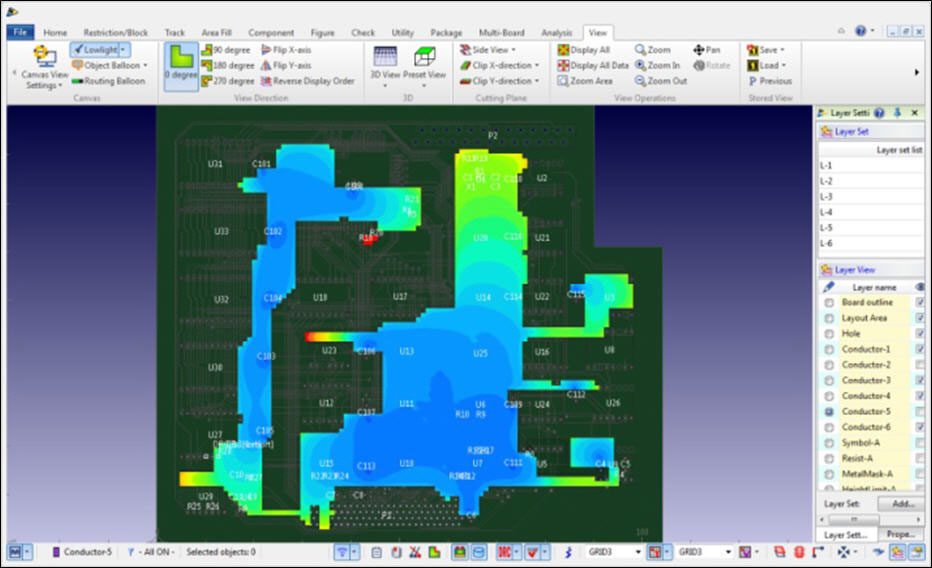This screenshot has width=932, height=568.
Task: Expand the Clip X-direction dropdown
Action: 537,65
